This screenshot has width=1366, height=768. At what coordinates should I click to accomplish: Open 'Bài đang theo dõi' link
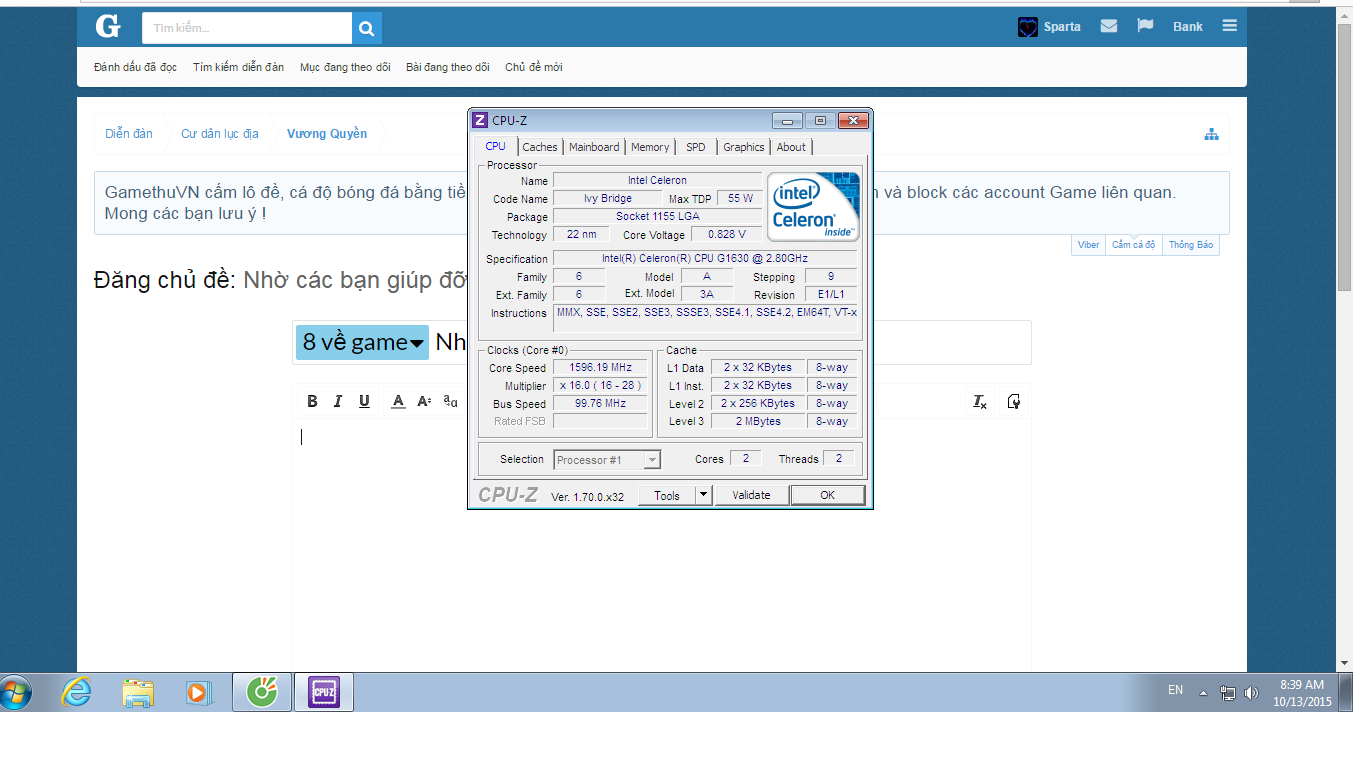448,67
